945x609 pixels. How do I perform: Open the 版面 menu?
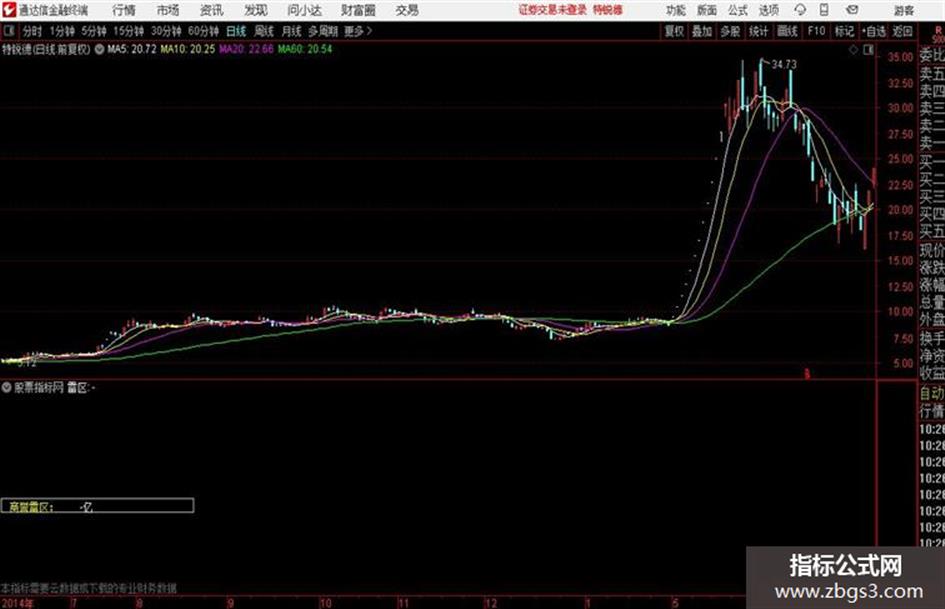pos(707,10)
